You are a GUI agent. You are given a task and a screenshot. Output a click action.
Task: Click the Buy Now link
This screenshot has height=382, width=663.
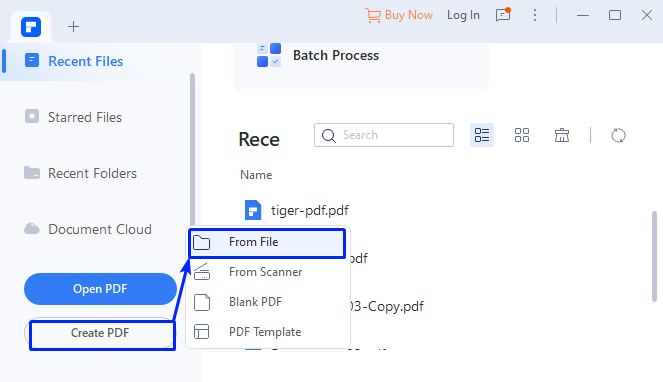(399, 15)
